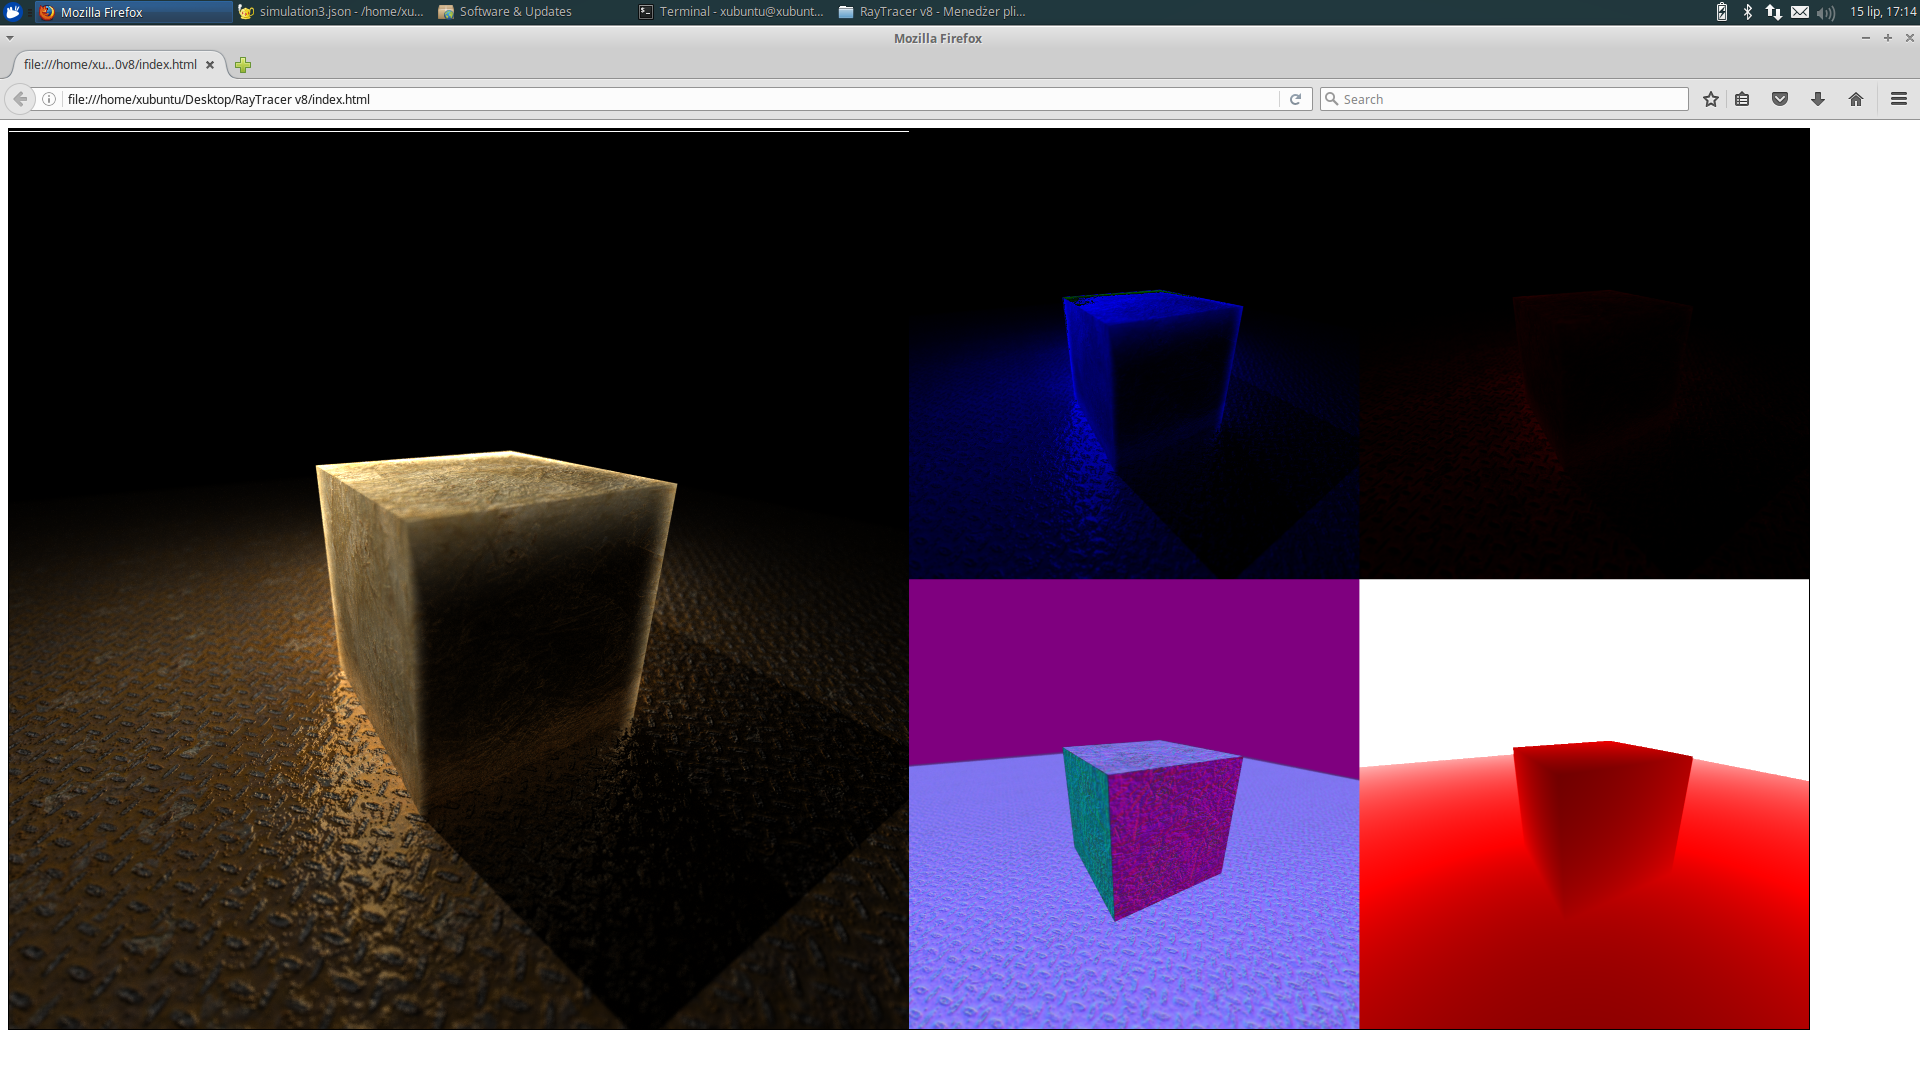
Task: Click the normal map render thumbnail
Action: click(x=1134, y=804)
